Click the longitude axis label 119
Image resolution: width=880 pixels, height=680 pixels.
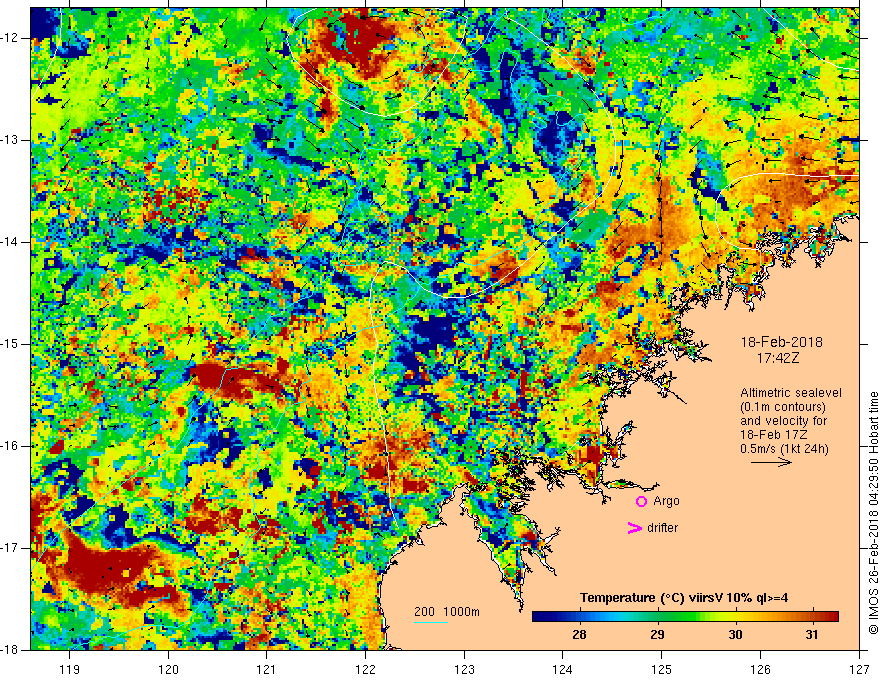(70, 669)
